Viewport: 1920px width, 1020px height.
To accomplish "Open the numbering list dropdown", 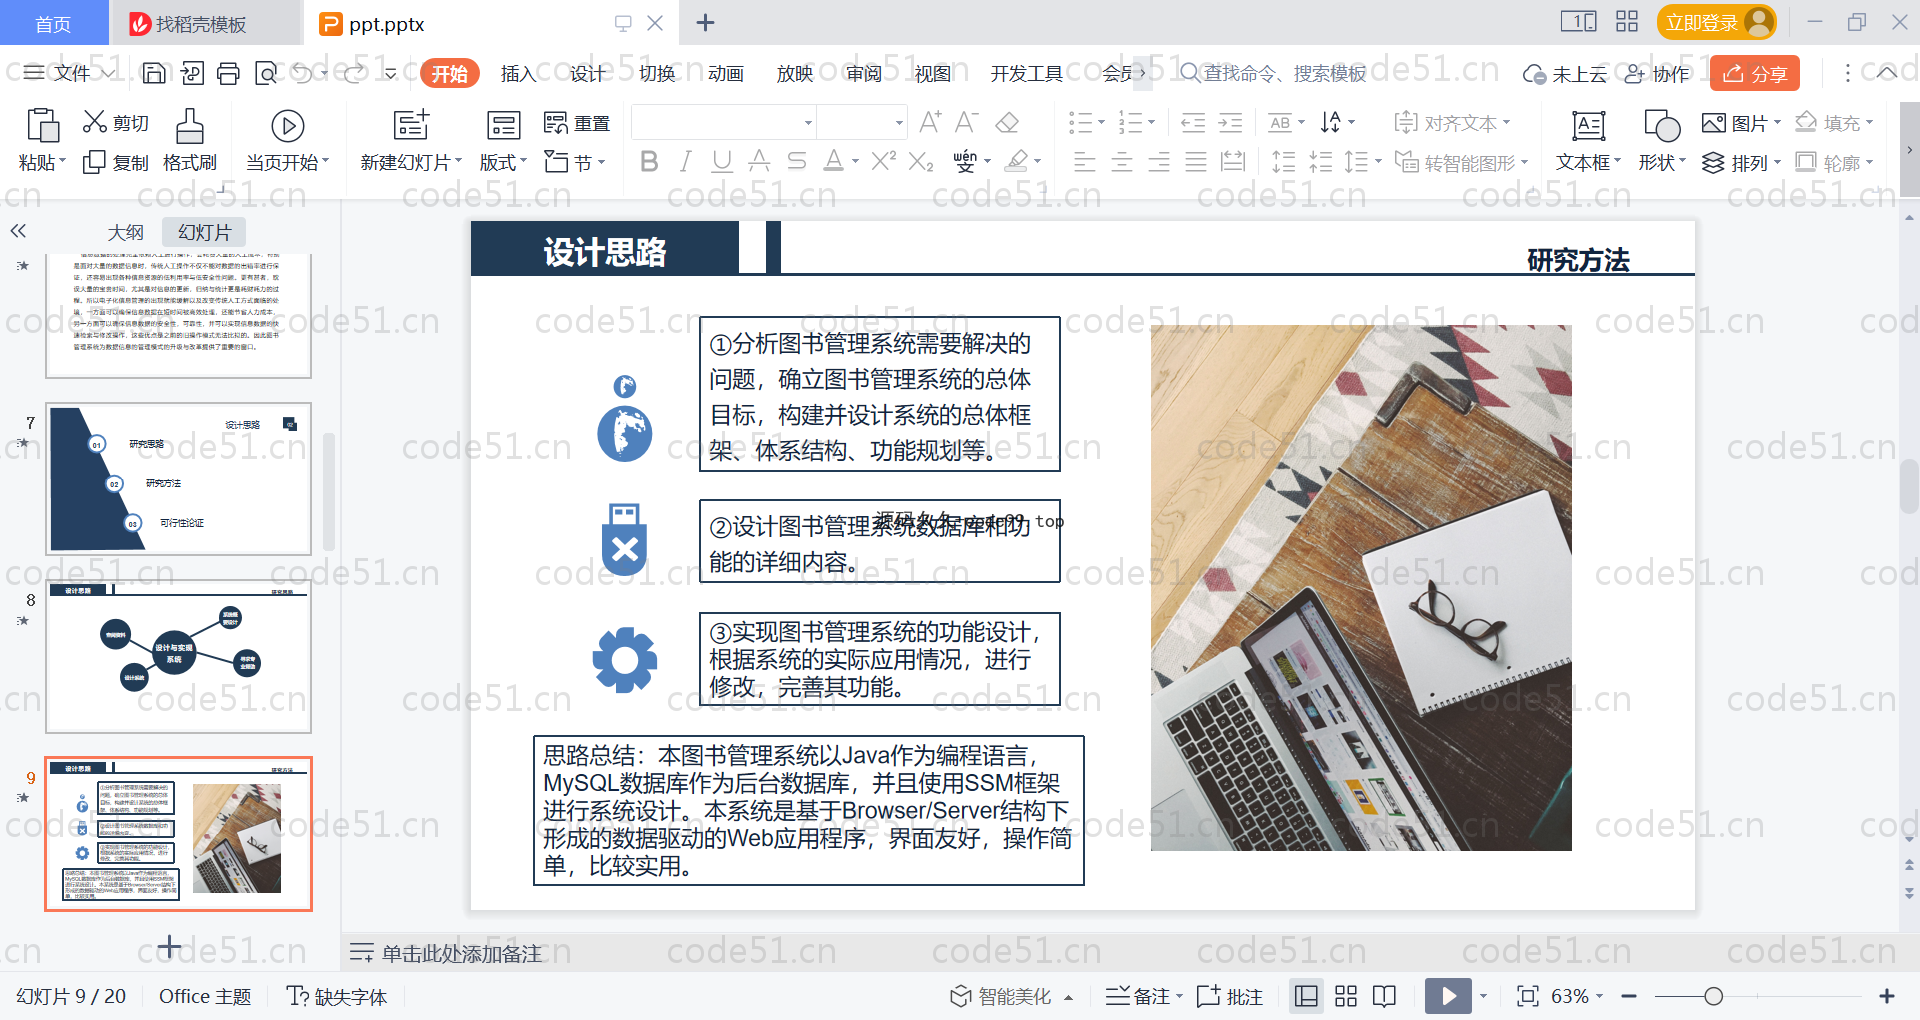I will click(x=1151, y=123).
